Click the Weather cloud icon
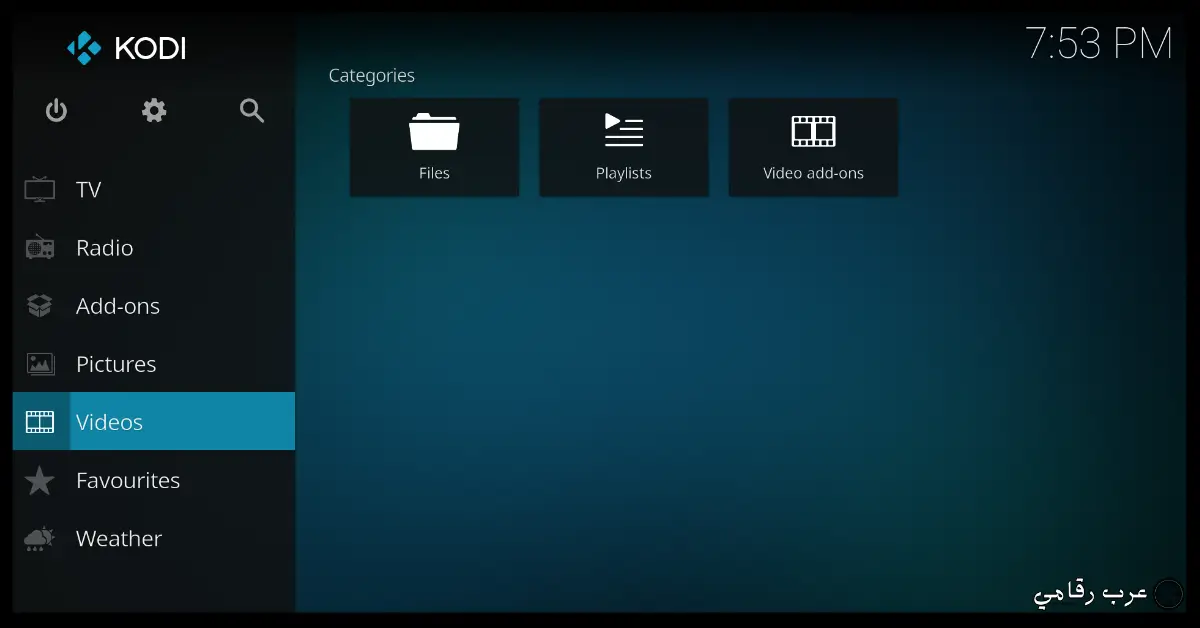The image size is (1200, 628). 40,538
